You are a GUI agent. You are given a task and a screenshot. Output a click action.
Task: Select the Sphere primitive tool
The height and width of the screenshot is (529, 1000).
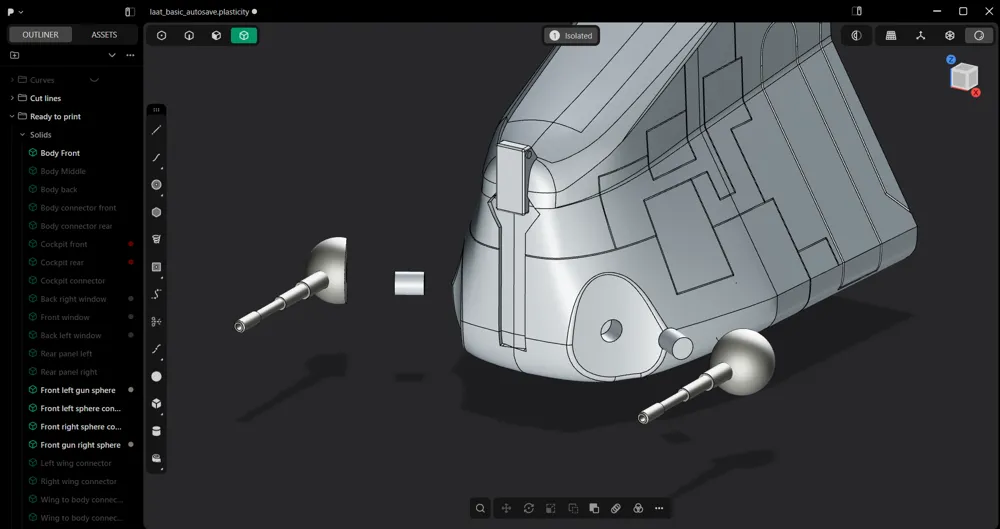click(x=156, y=376)
